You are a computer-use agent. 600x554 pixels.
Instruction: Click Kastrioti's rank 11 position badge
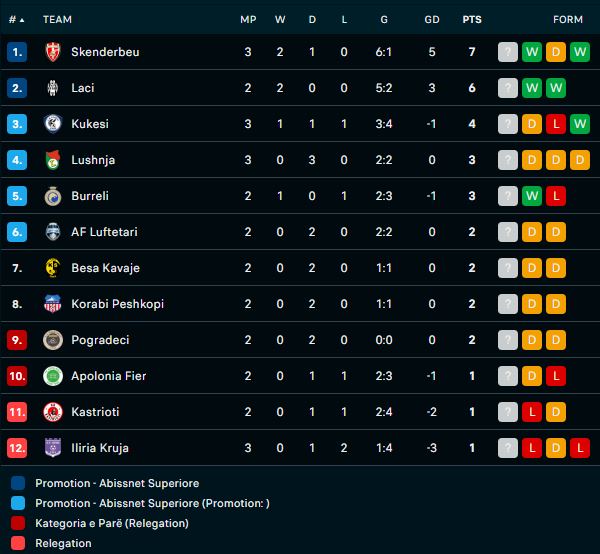(16, 412)
